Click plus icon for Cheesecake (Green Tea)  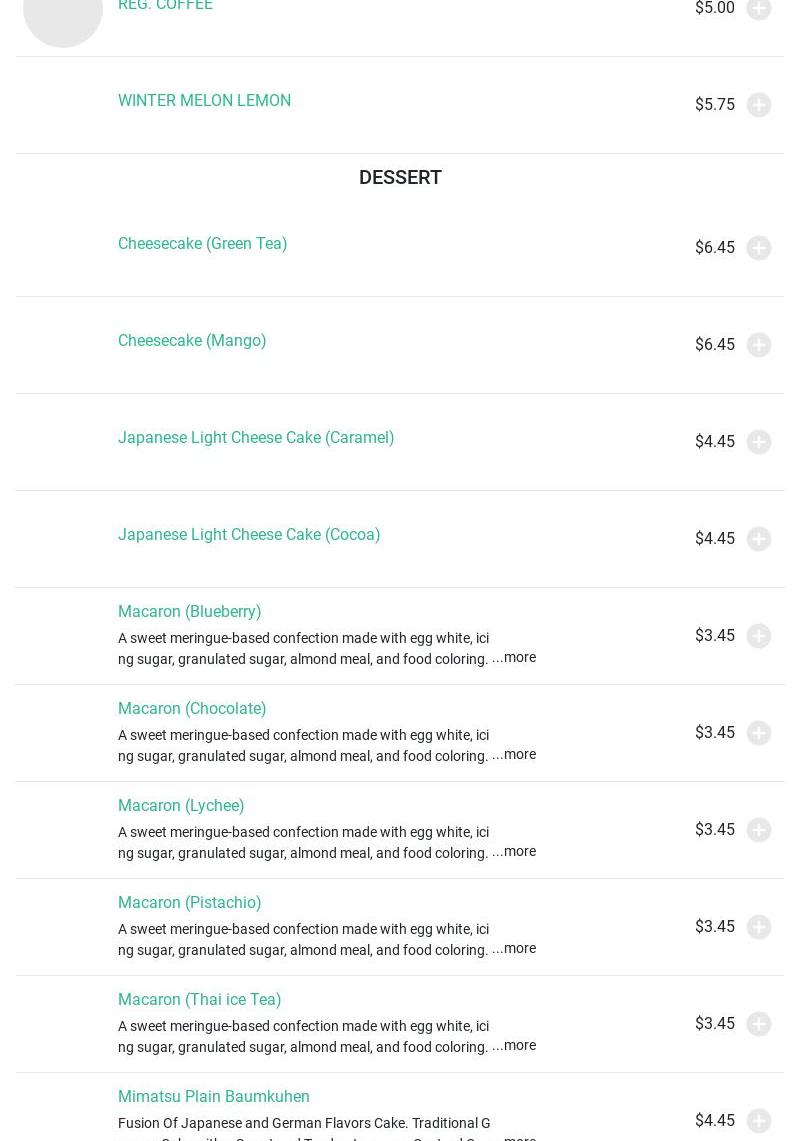tap(758, 248)
